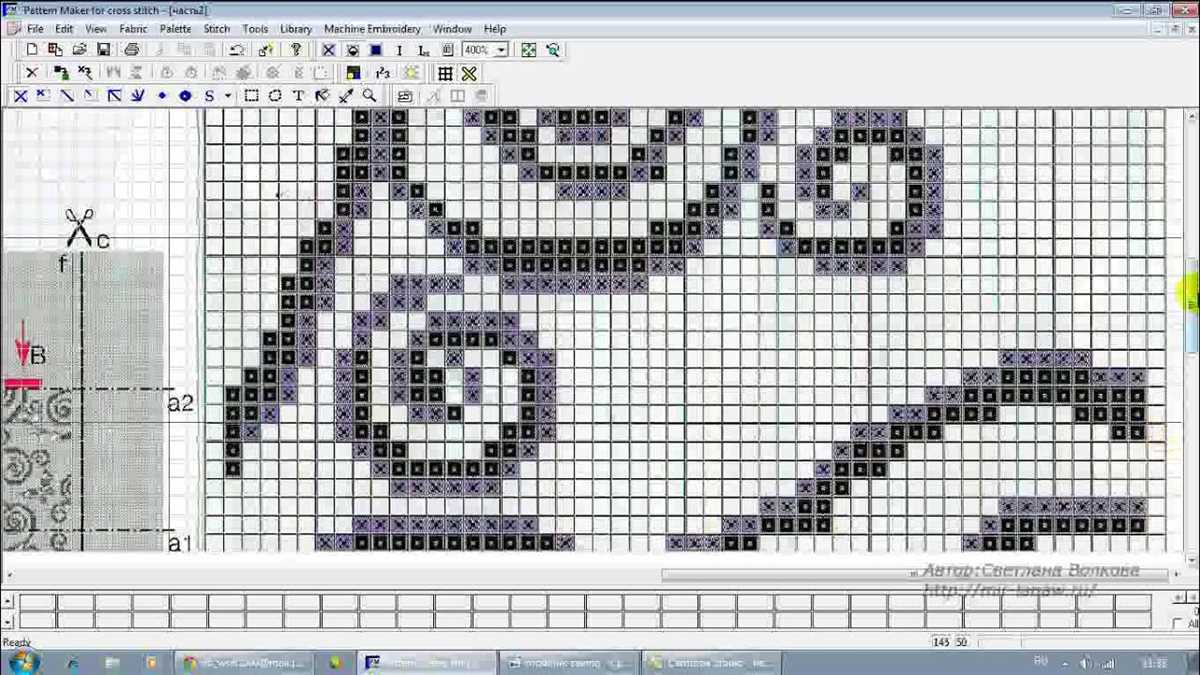
Task: Undo the last action
Action: [x=237, y=50]
